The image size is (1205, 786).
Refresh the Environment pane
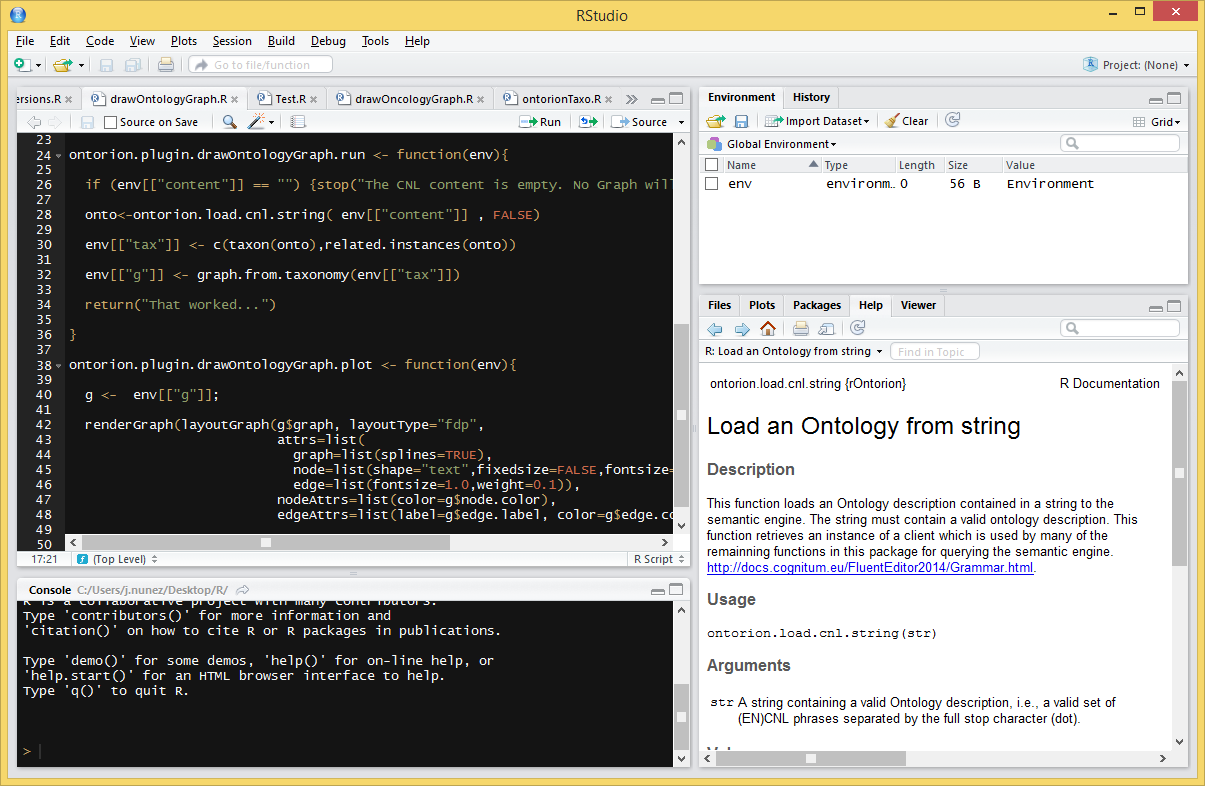click(x=952, y=120)
